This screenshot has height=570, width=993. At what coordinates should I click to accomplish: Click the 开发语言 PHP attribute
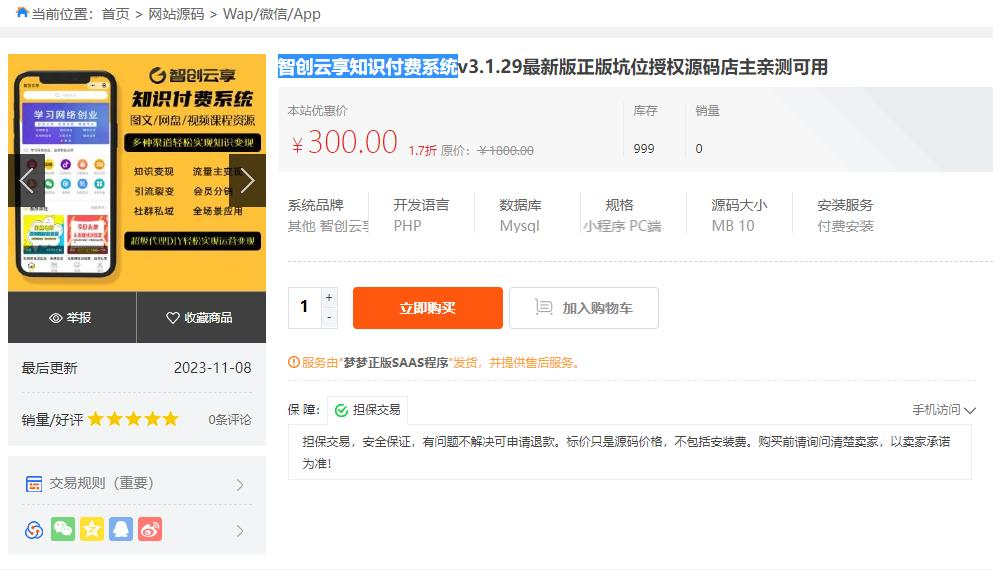421,215
